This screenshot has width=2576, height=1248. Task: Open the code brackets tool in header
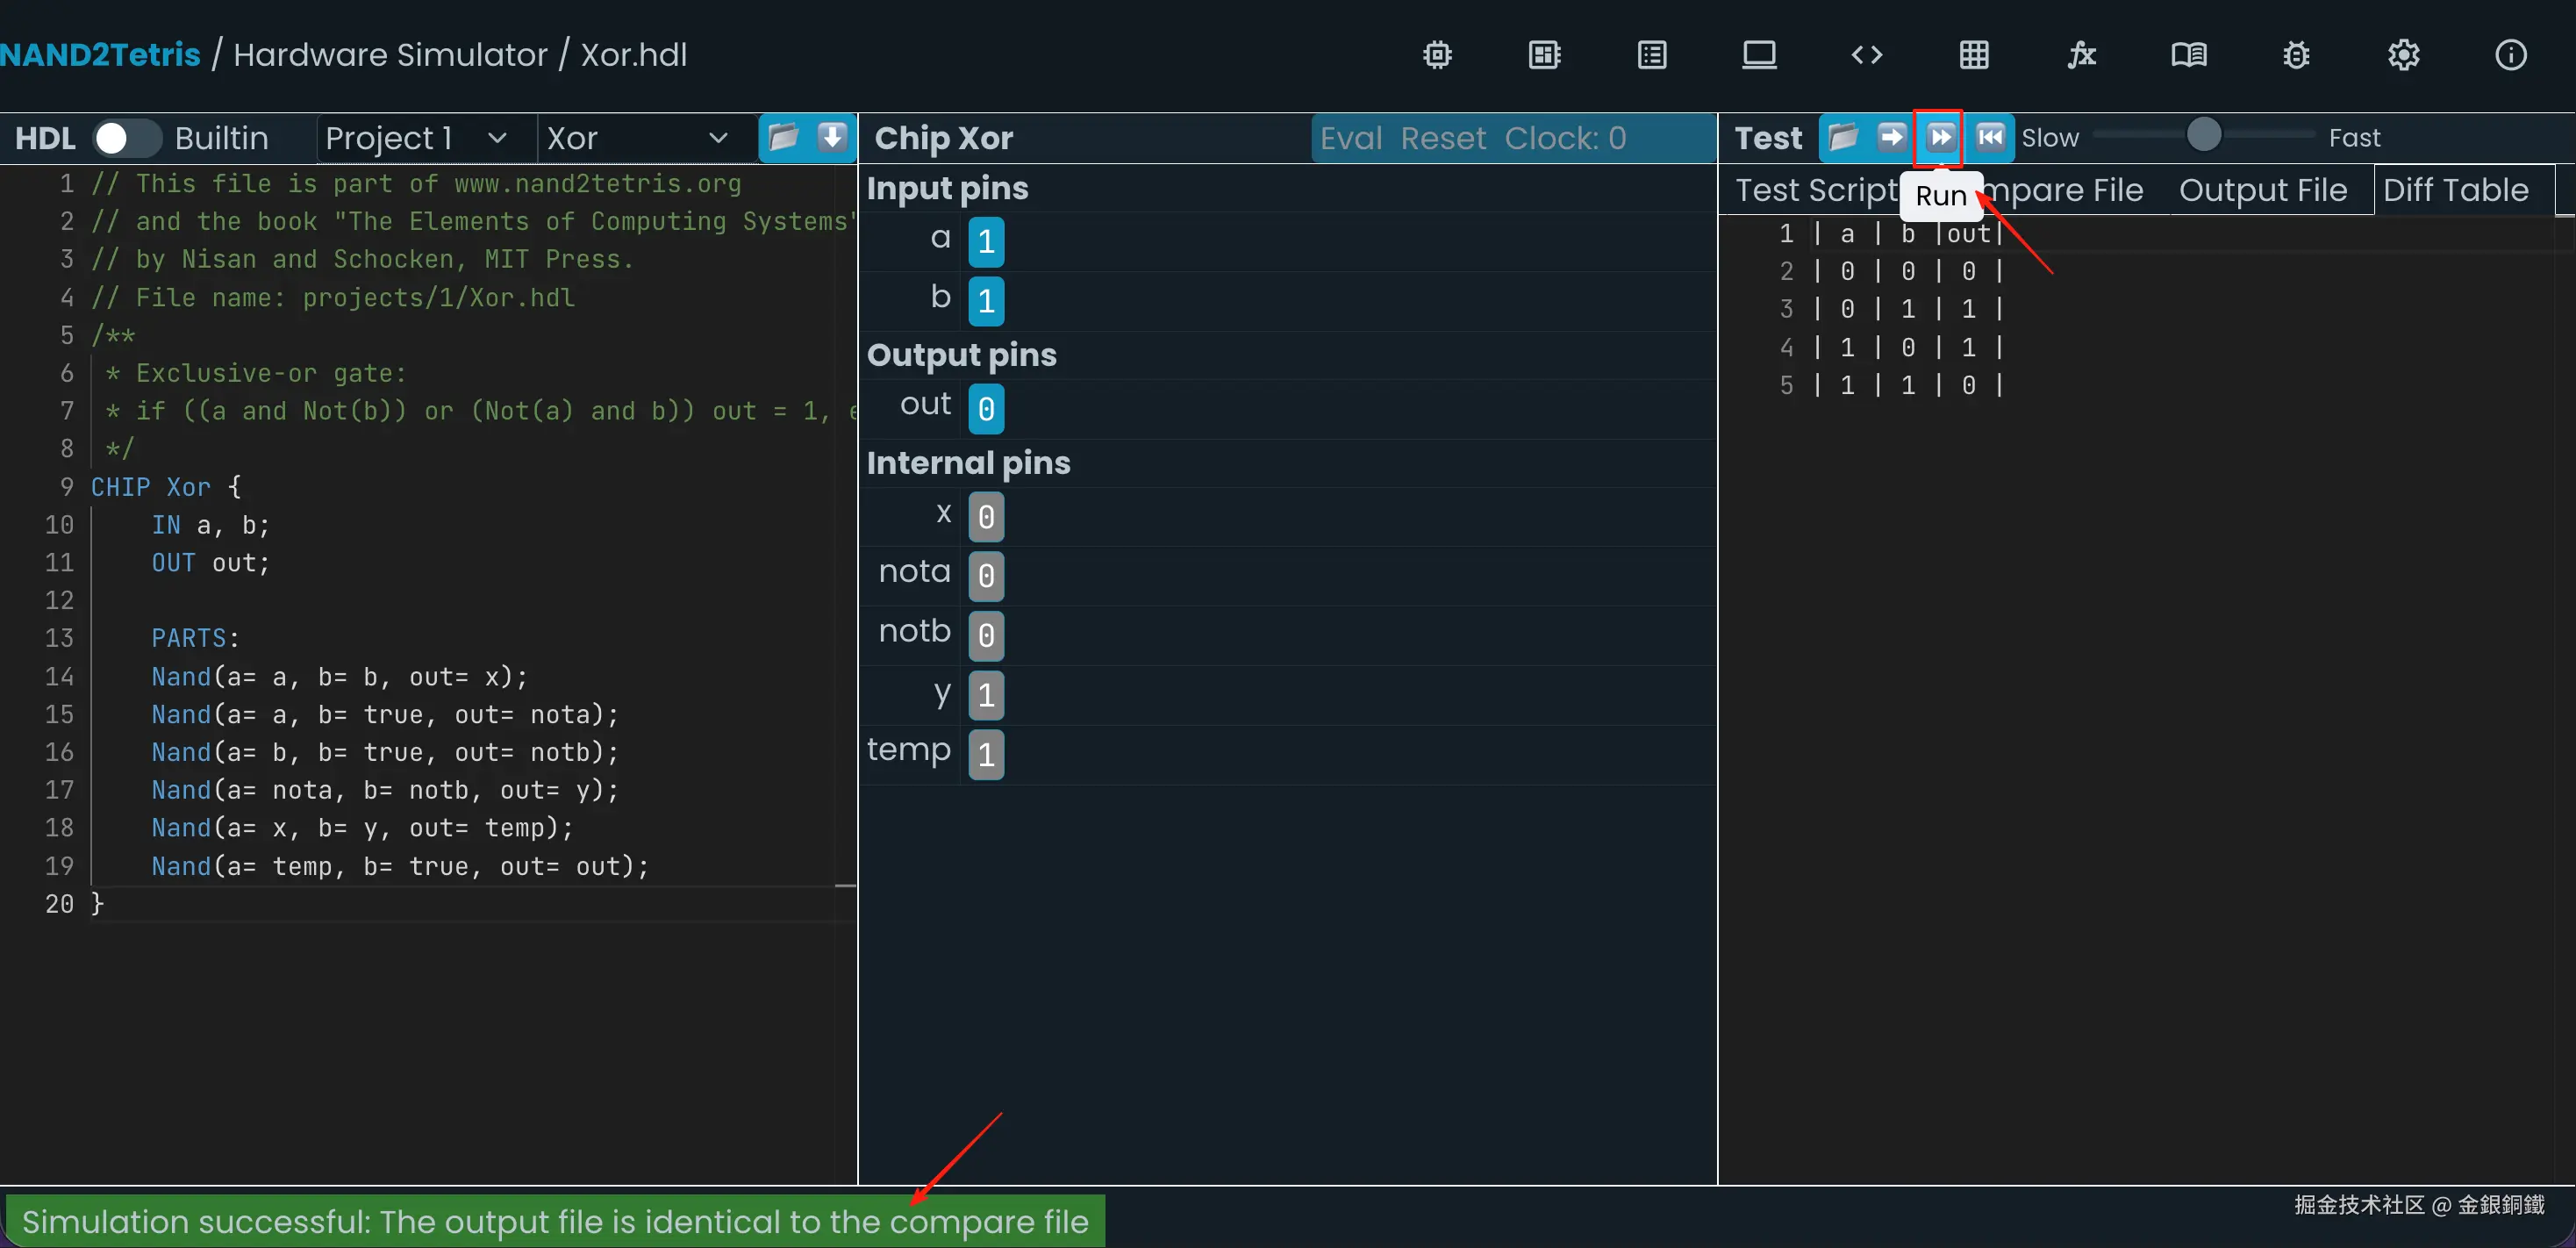pyautogui.click(x=1866, y=55)
